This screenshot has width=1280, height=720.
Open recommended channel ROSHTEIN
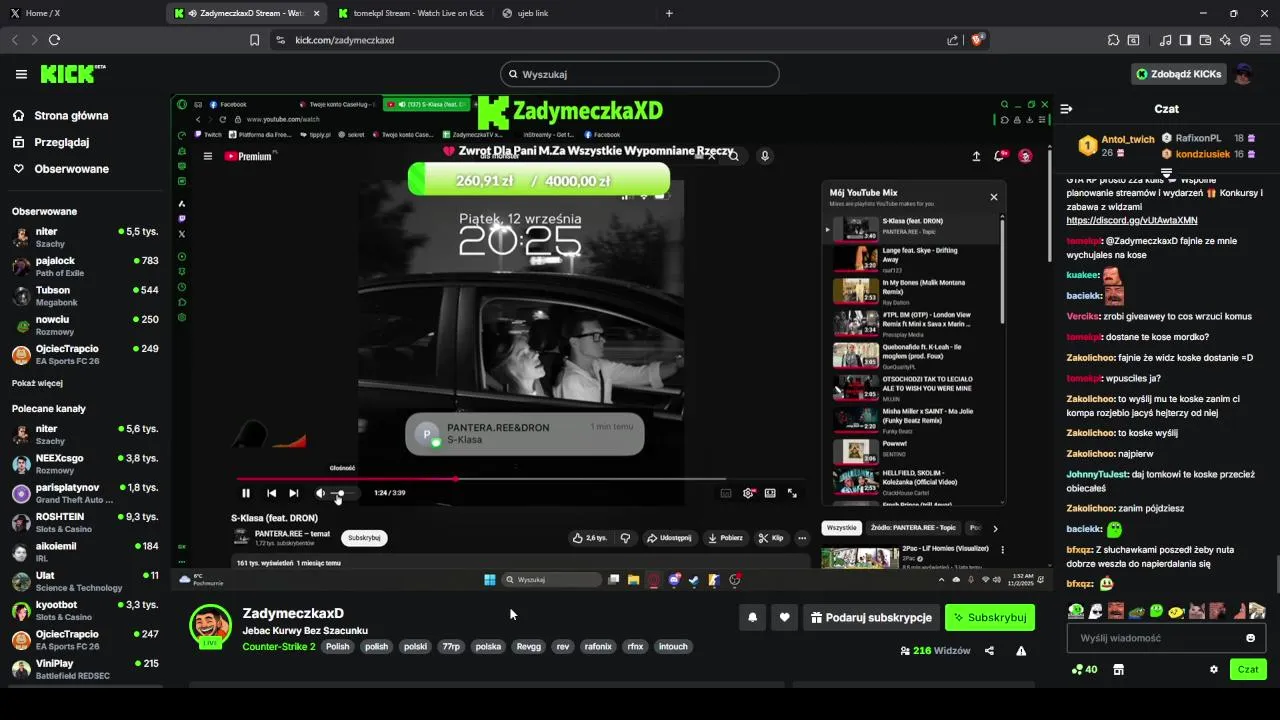85,523
